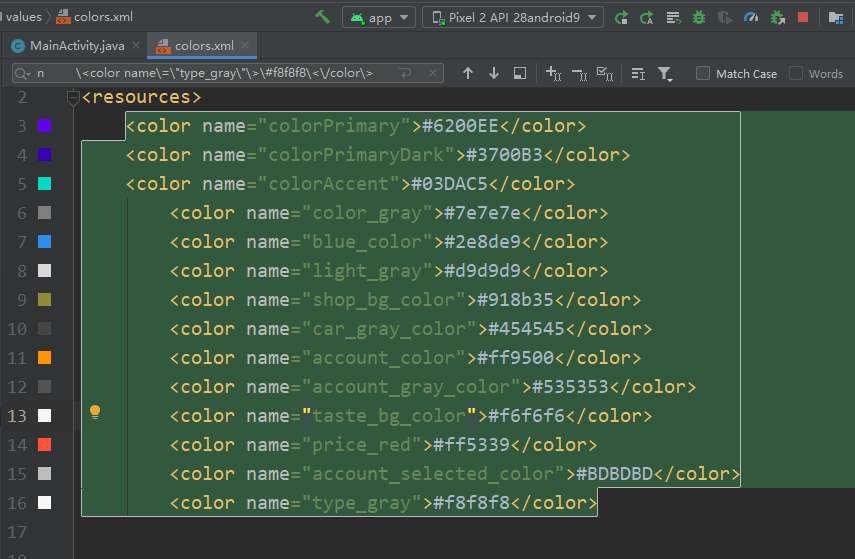Enable the Match Case checkbox

point(703,73)
